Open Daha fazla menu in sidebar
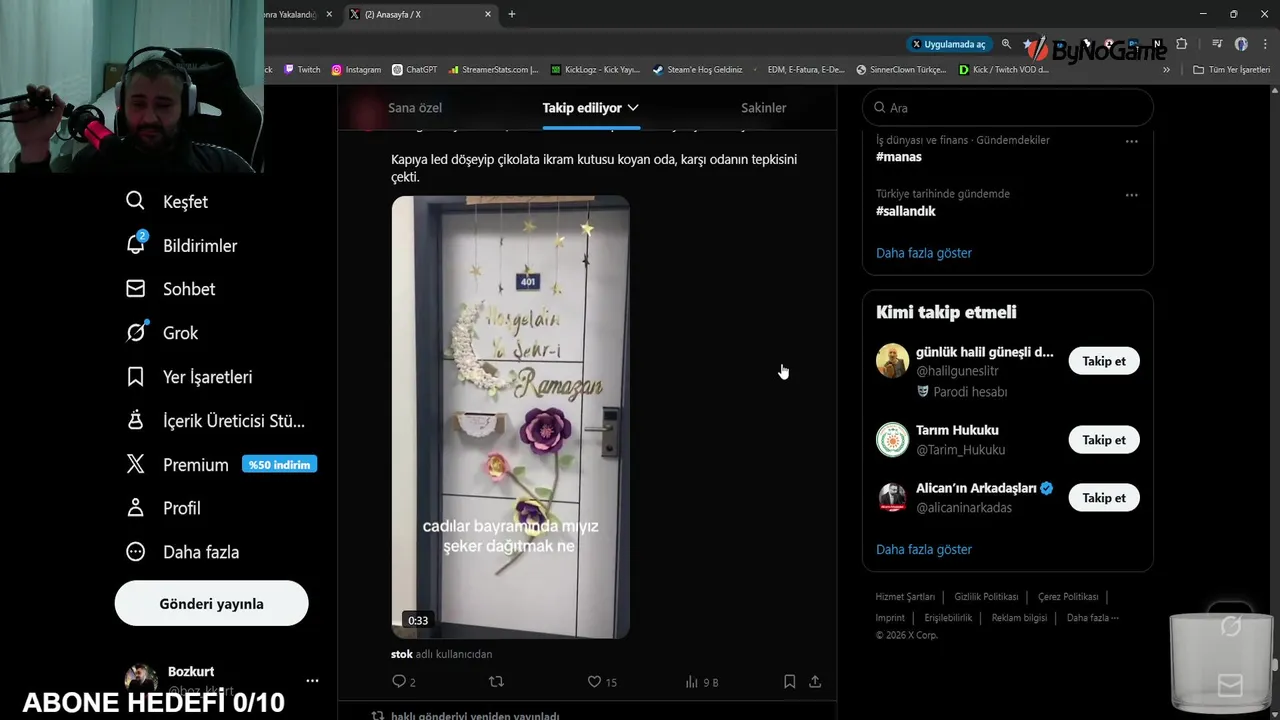The height and width of the screenshot is (720, 1280). click(x=182, y=552)
